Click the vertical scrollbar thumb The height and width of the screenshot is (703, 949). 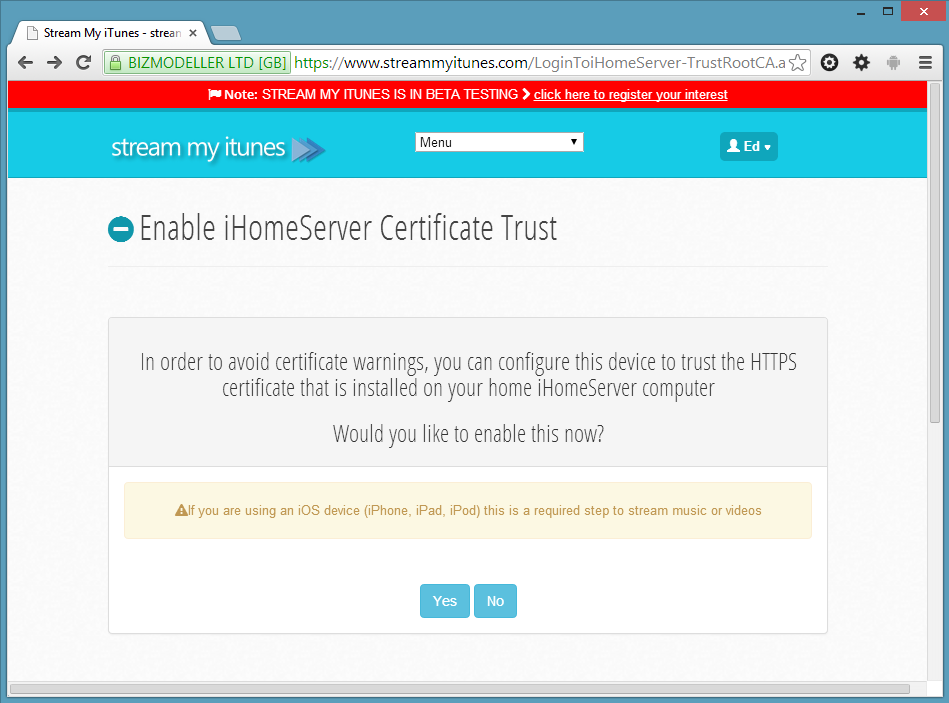934,254
